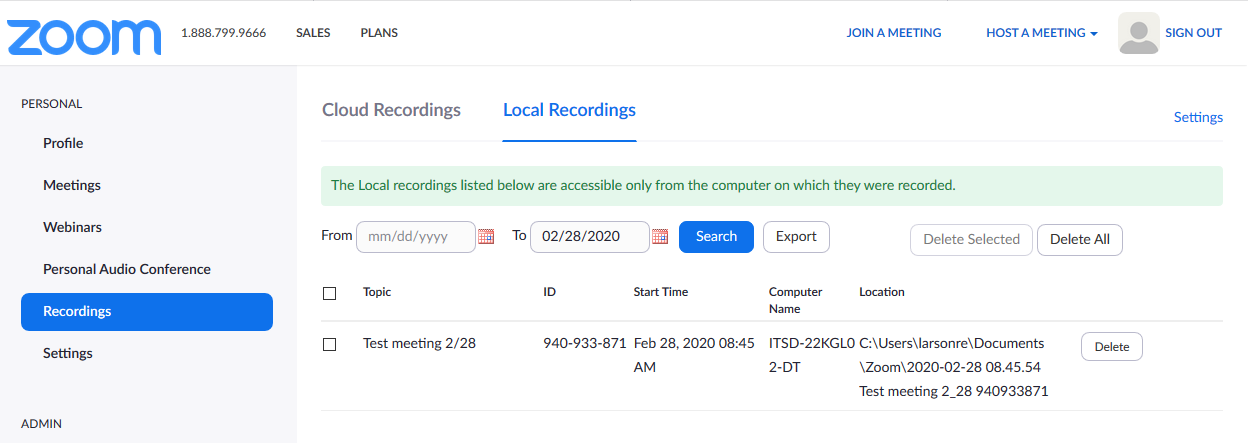This screenshot has height=443, width=1248.
Task: Click the green local recordings notice
Action: point(772,186)
